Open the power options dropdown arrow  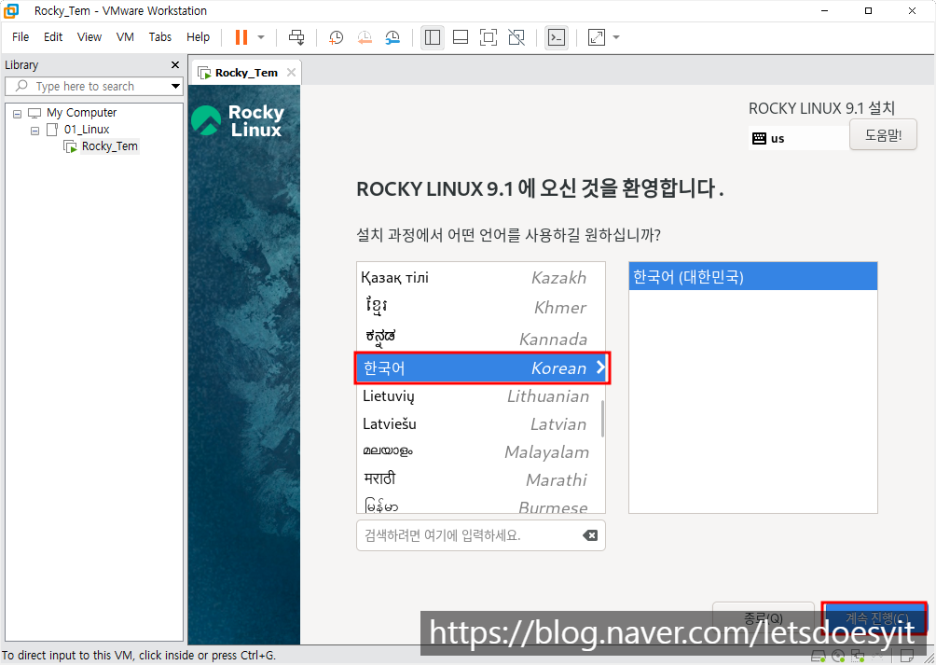point(261,37)
